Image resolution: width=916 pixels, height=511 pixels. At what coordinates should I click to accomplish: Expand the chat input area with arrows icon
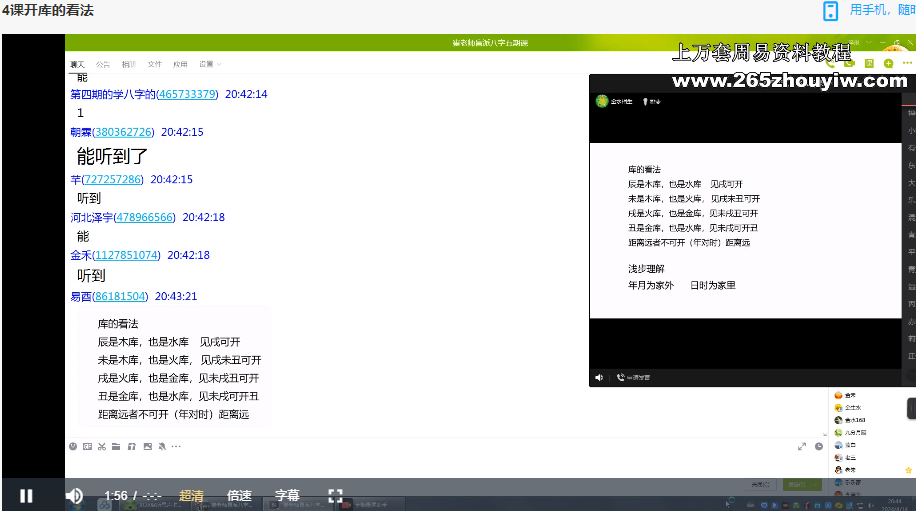[802, 446]
